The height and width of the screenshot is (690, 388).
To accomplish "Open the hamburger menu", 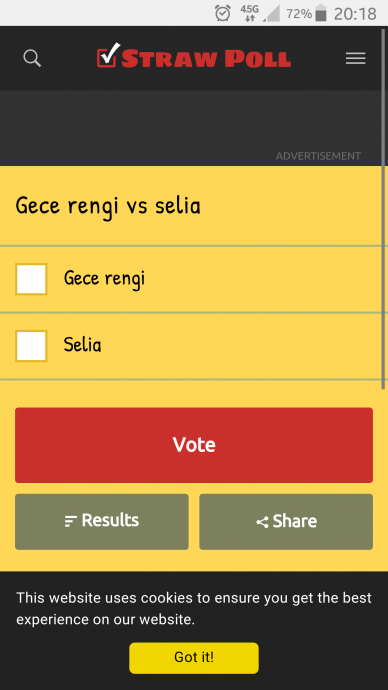I will click(x=355, y=58).
